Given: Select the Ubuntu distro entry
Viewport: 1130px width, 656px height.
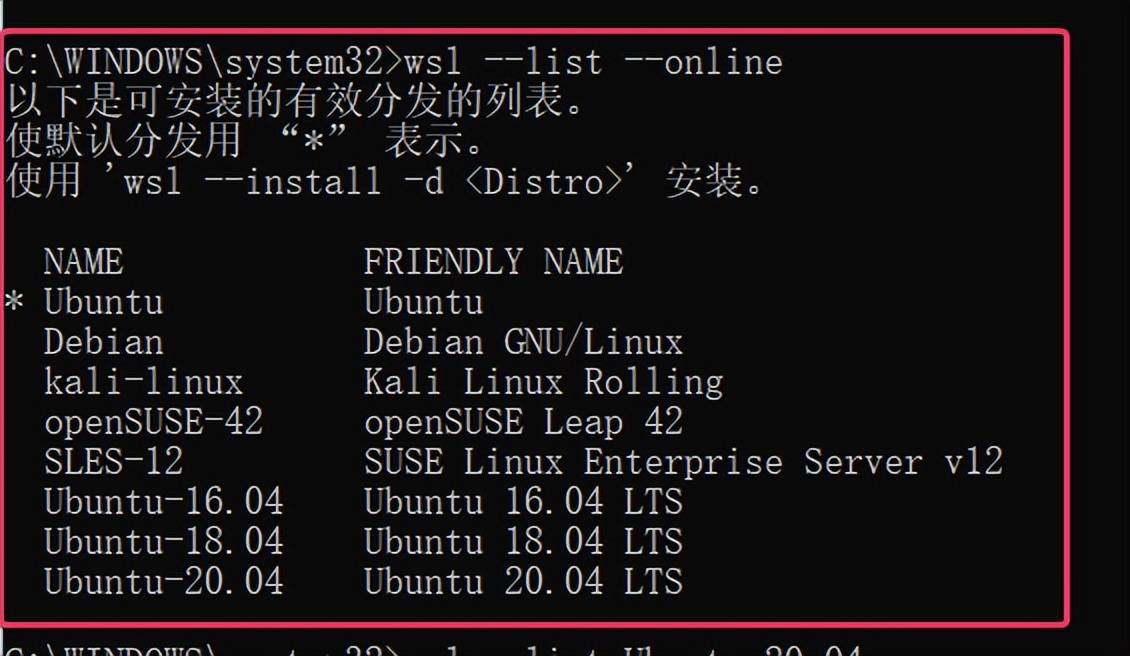Looking at the screenshot, I should tap(105, 301).
